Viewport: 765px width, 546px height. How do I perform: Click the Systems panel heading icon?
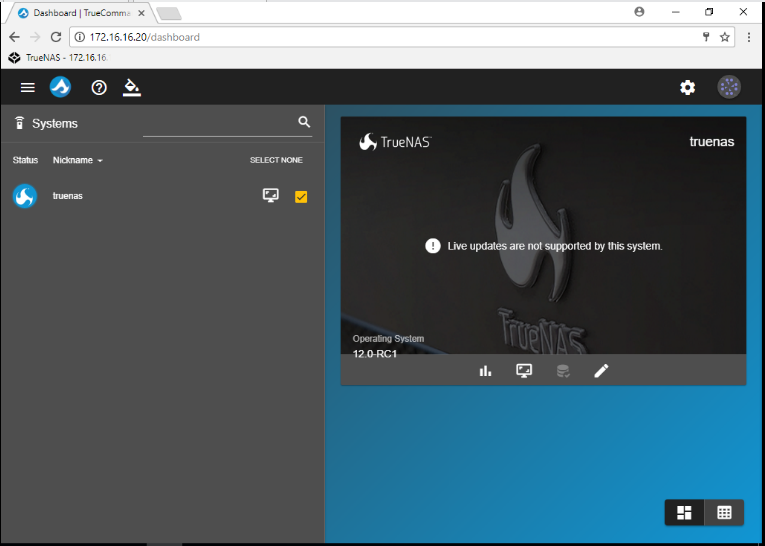[20, 123]
